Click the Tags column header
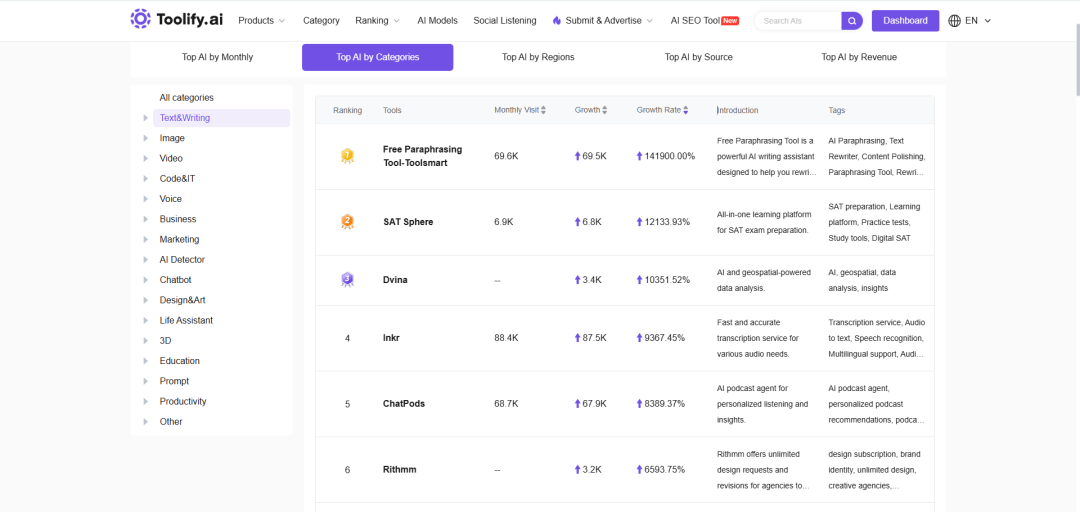This screenshot has height=512, width=1080. [837, 110]
